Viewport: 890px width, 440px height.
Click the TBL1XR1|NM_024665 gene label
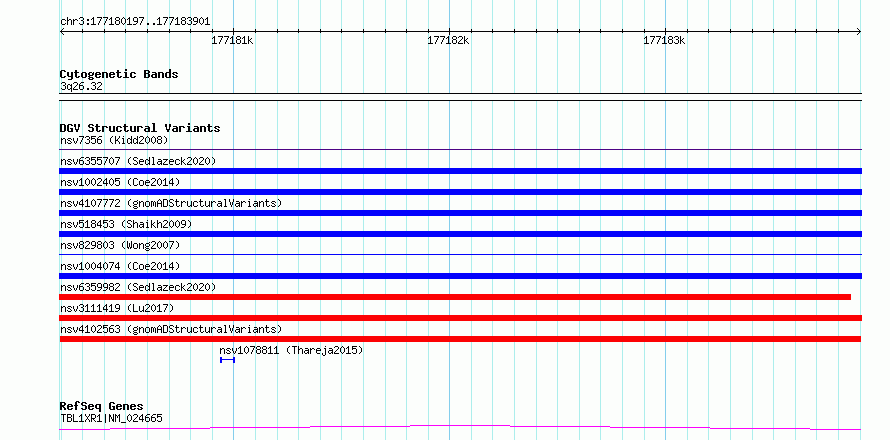click(111, 419)
